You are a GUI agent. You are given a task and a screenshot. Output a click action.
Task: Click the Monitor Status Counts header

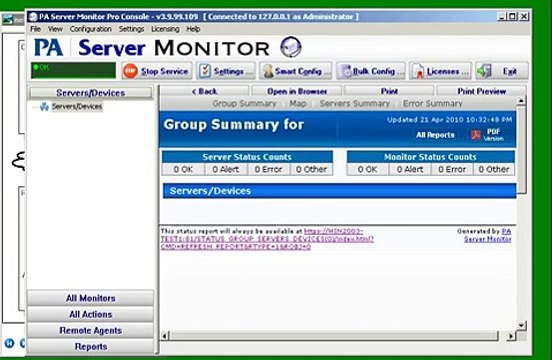tap(430, 157)
